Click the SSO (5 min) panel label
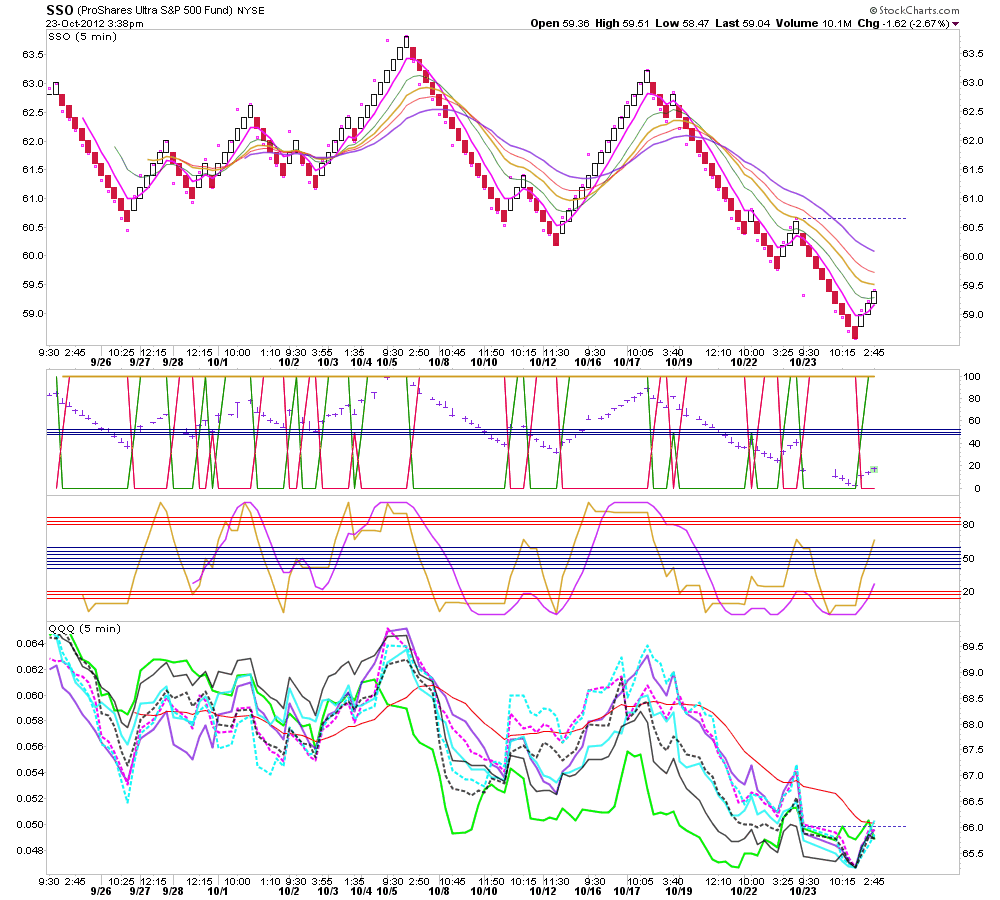Image resolution: width=1000 pixels, height=900 pixels. point(82,36)
